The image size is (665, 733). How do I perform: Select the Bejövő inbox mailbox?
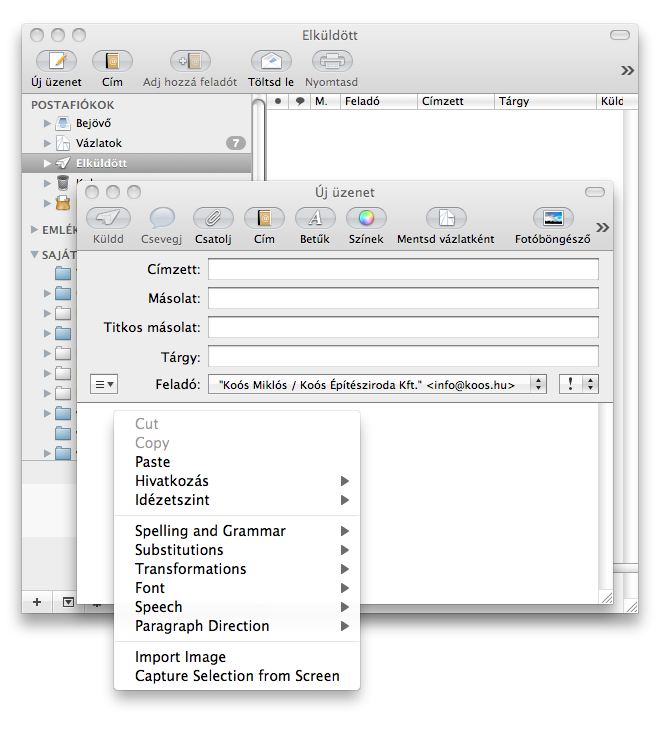[x=136, y=123]
